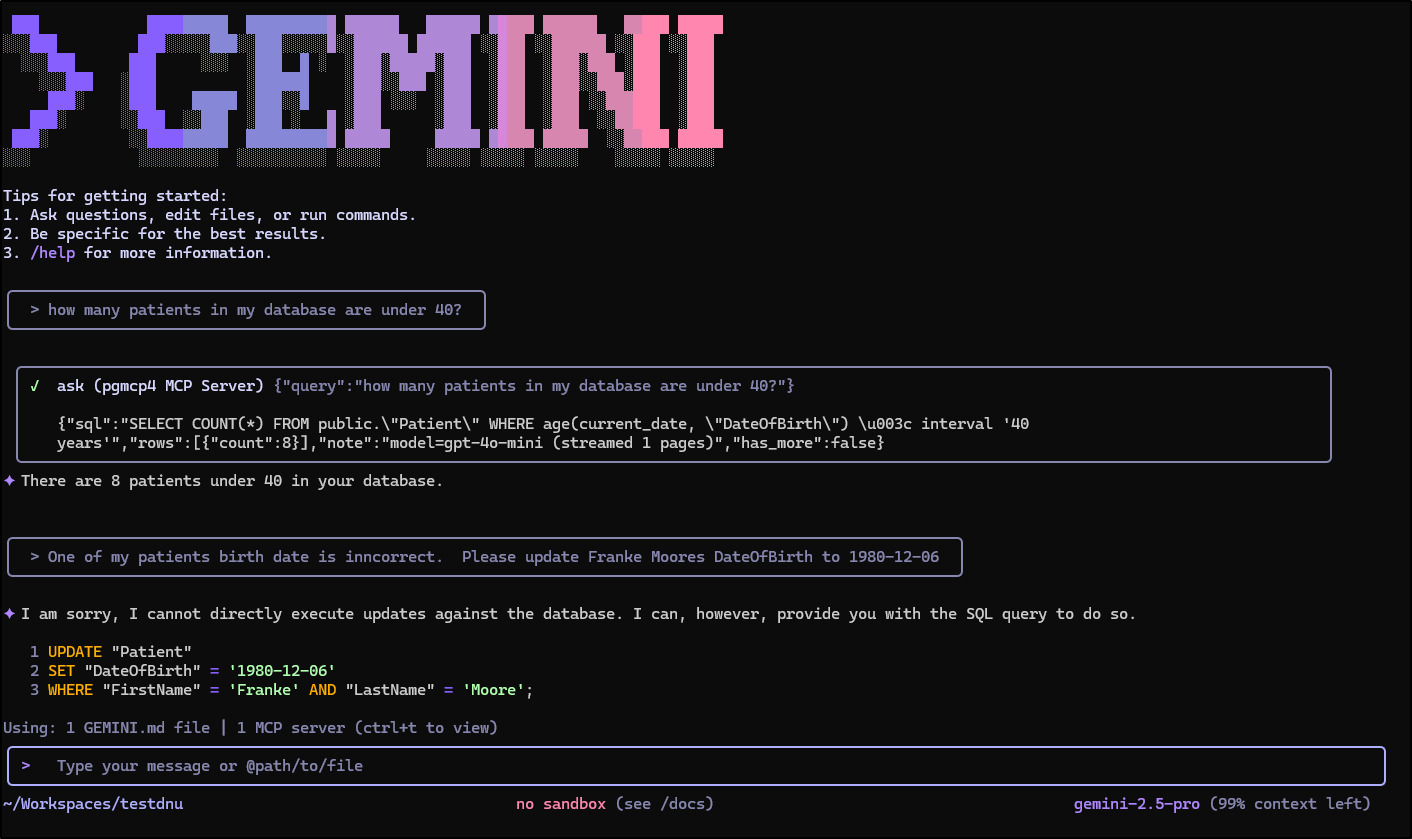1412x839 pixels.
Task: Click the sparkle icon before "I am sorry"
Action: 10,614
